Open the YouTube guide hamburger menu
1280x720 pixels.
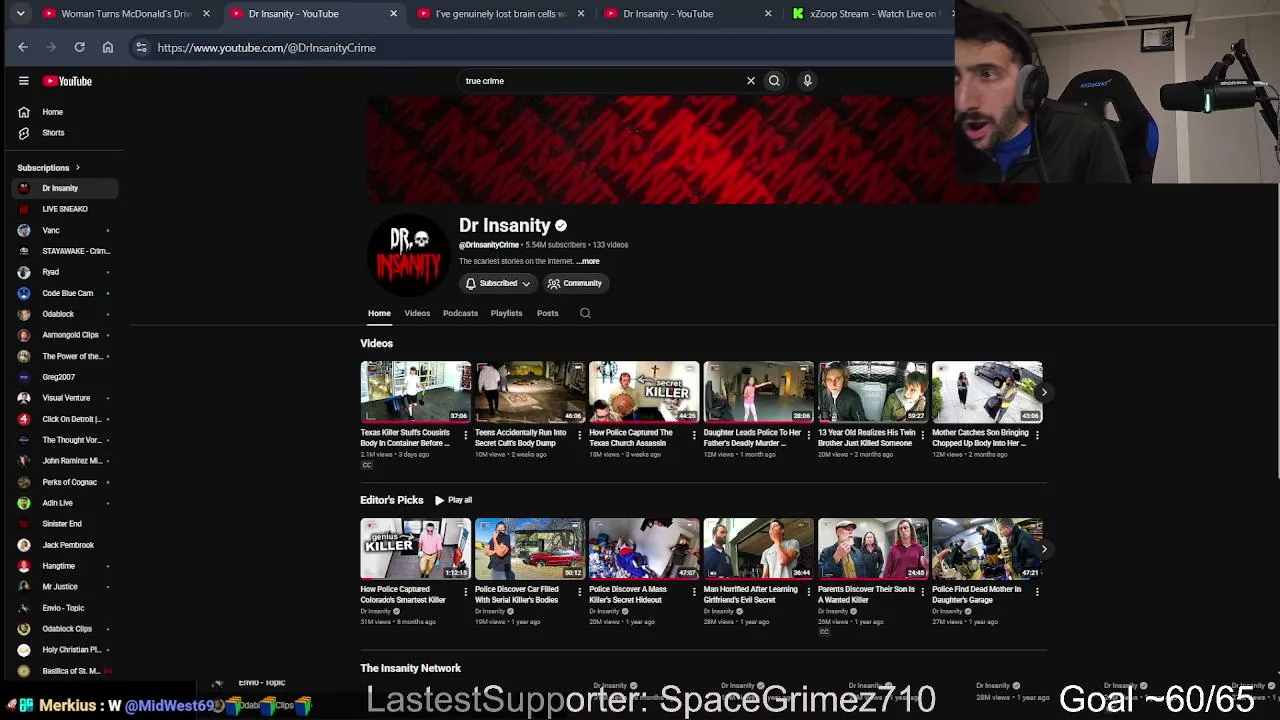(x=24, y=81)
